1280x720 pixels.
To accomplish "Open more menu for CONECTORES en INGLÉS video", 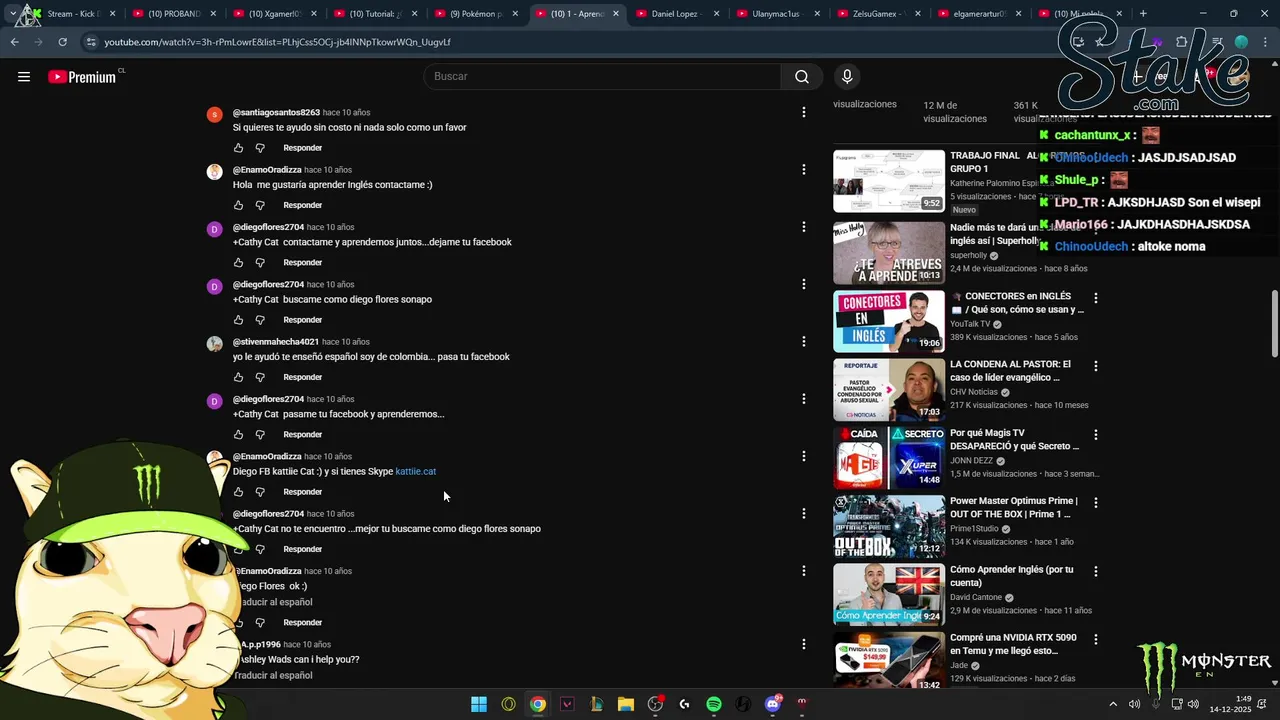I will [x=1096, y=298].
